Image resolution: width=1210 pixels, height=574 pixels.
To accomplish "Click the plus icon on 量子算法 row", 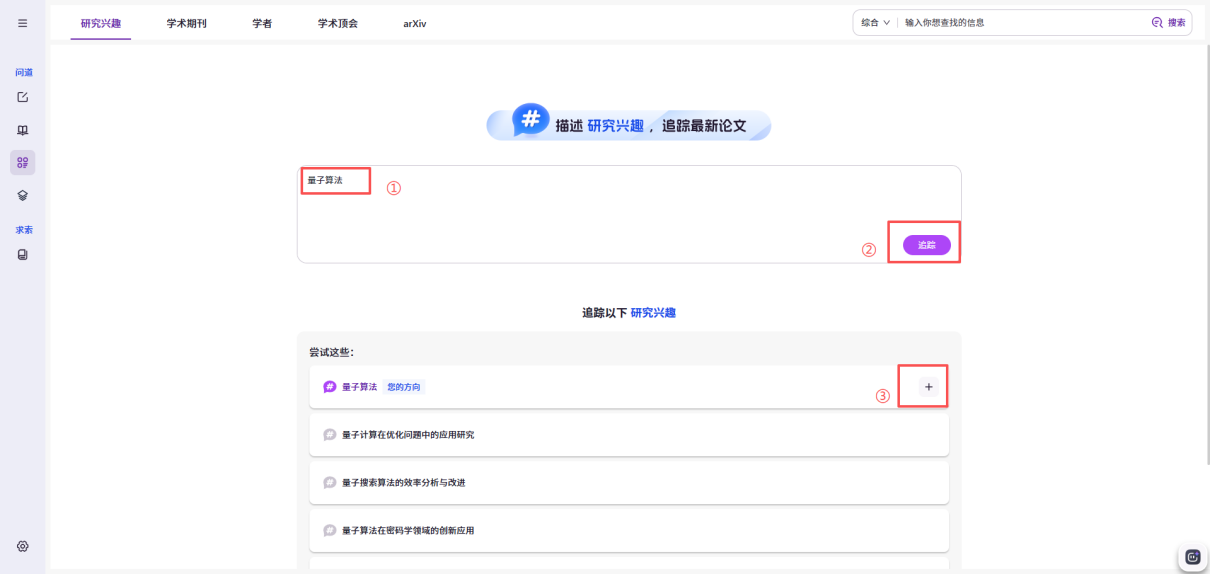I will tap(928, 387).
